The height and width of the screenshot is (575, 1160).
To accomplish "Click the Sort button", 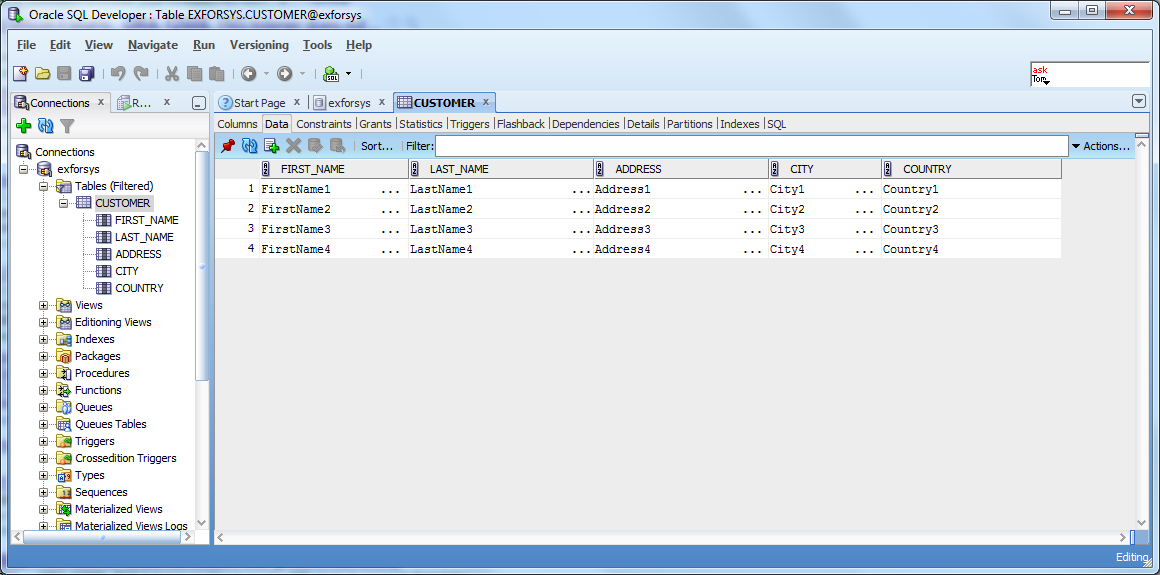I will [x=377, y=146].
